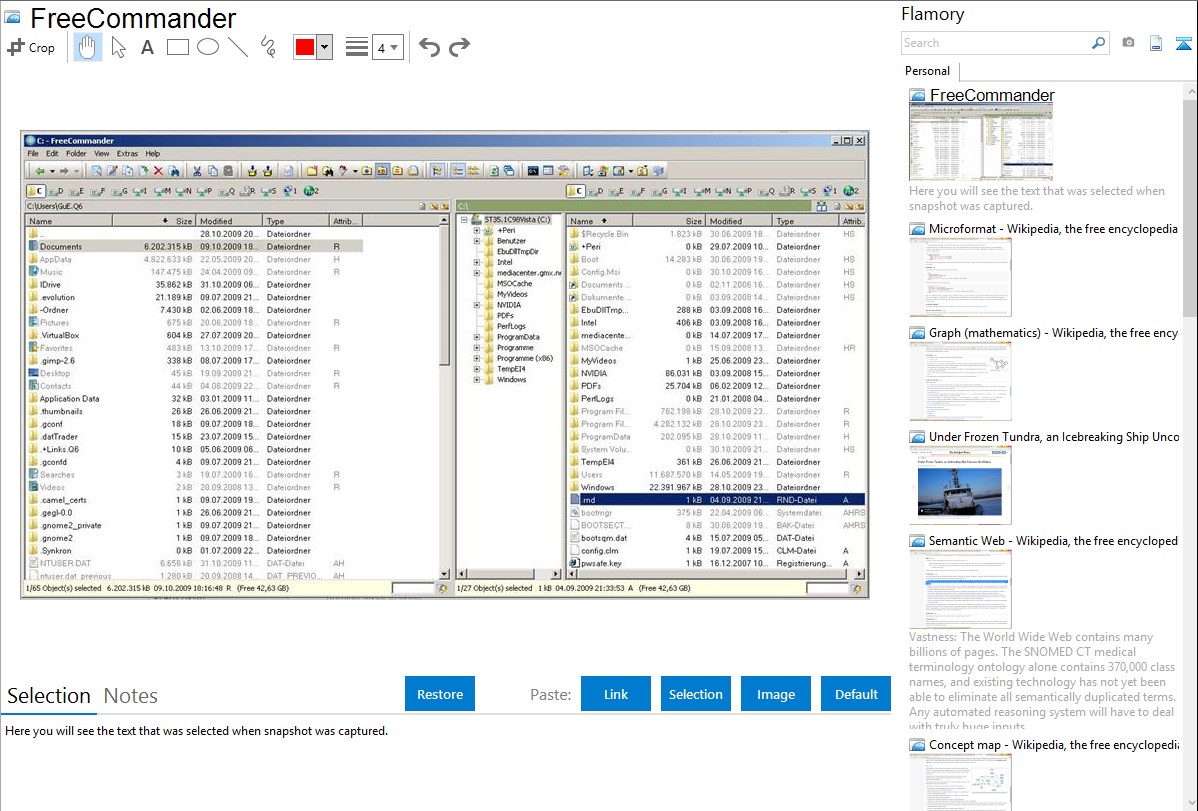Choose the arrow pointer tool
Viewport: 1198px width, 811px height.
(x=118, y=47)
